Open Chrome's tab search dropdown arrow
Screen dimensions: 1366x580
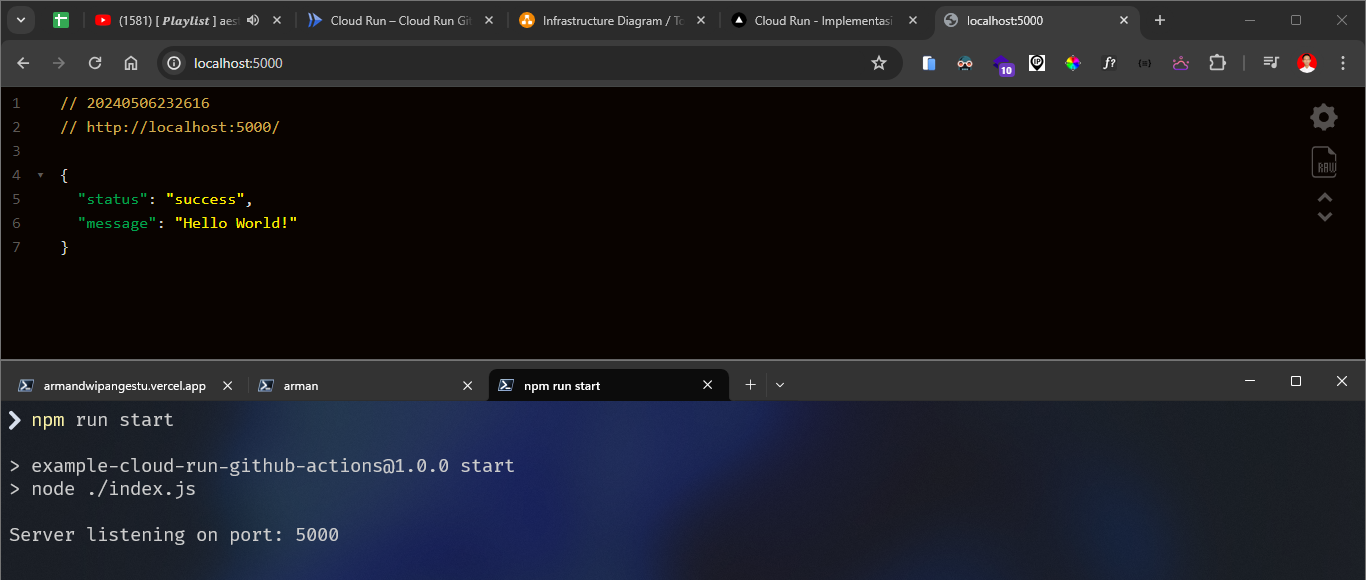pos(20,19)
